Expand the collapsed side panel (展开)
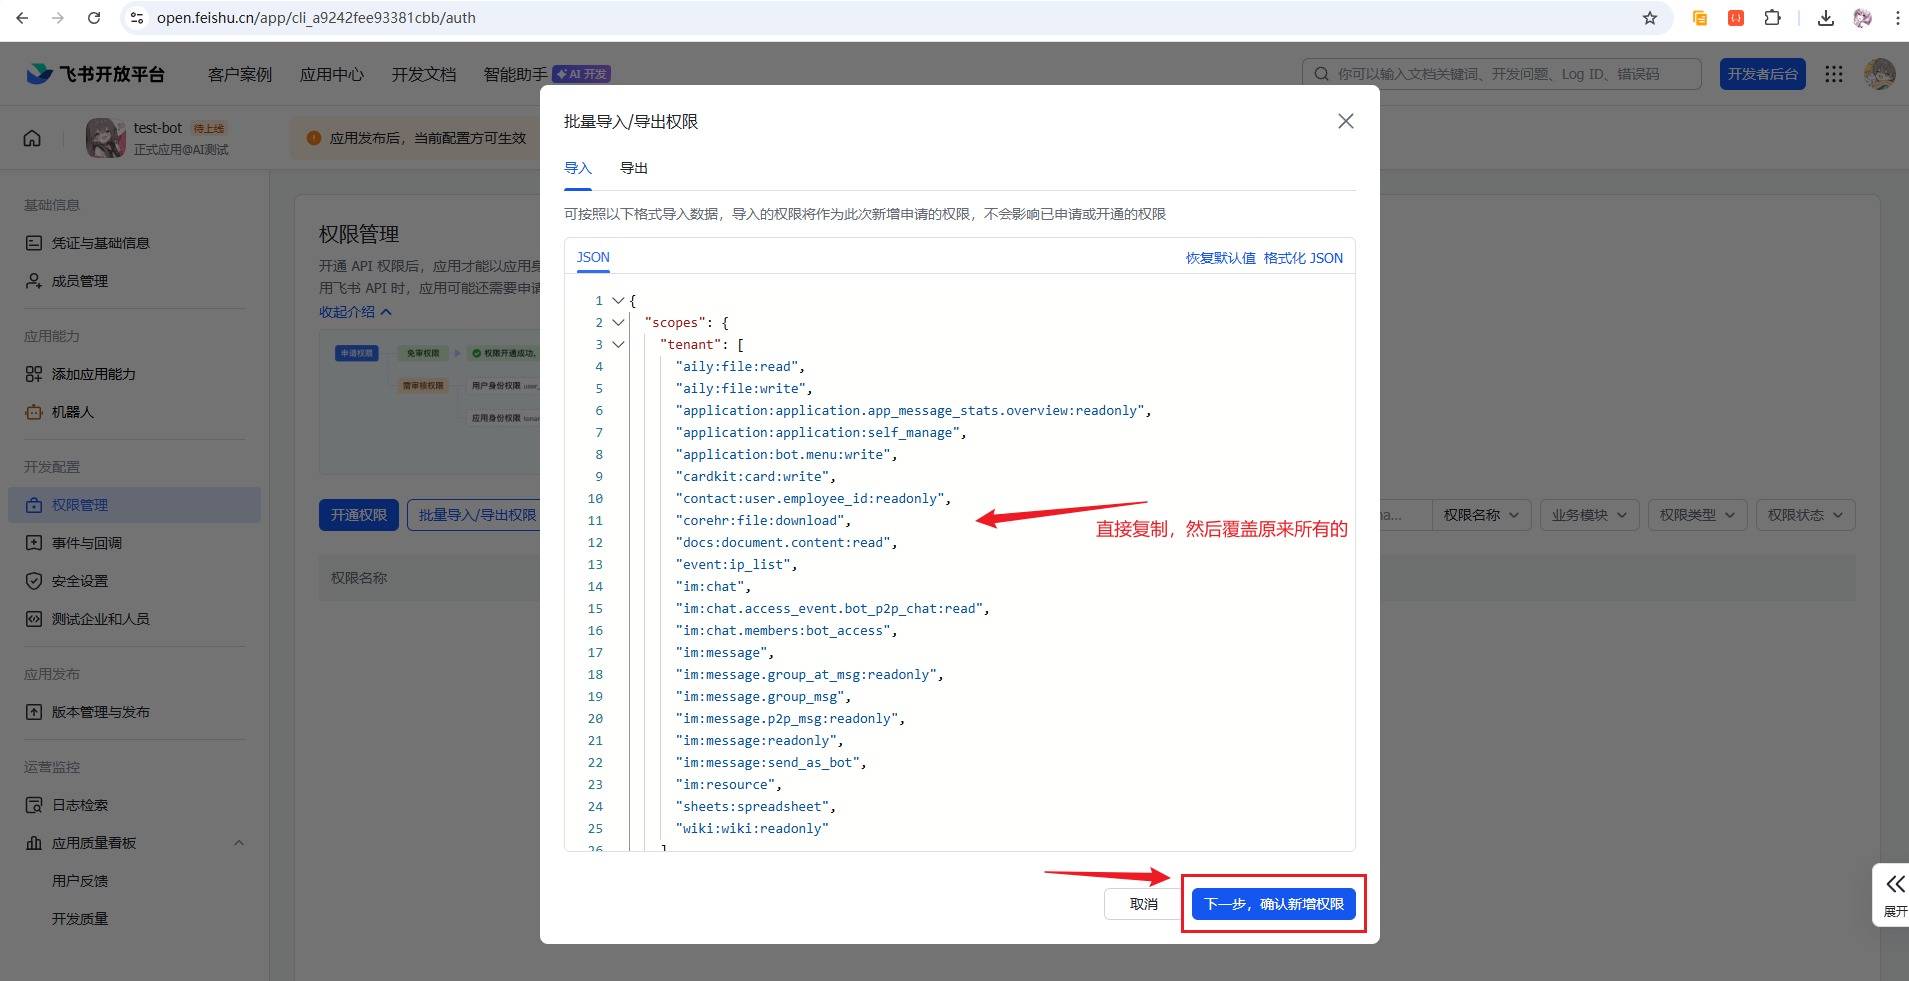The height and width of the screenshot is (981, 1909). tap(1894, 894)
